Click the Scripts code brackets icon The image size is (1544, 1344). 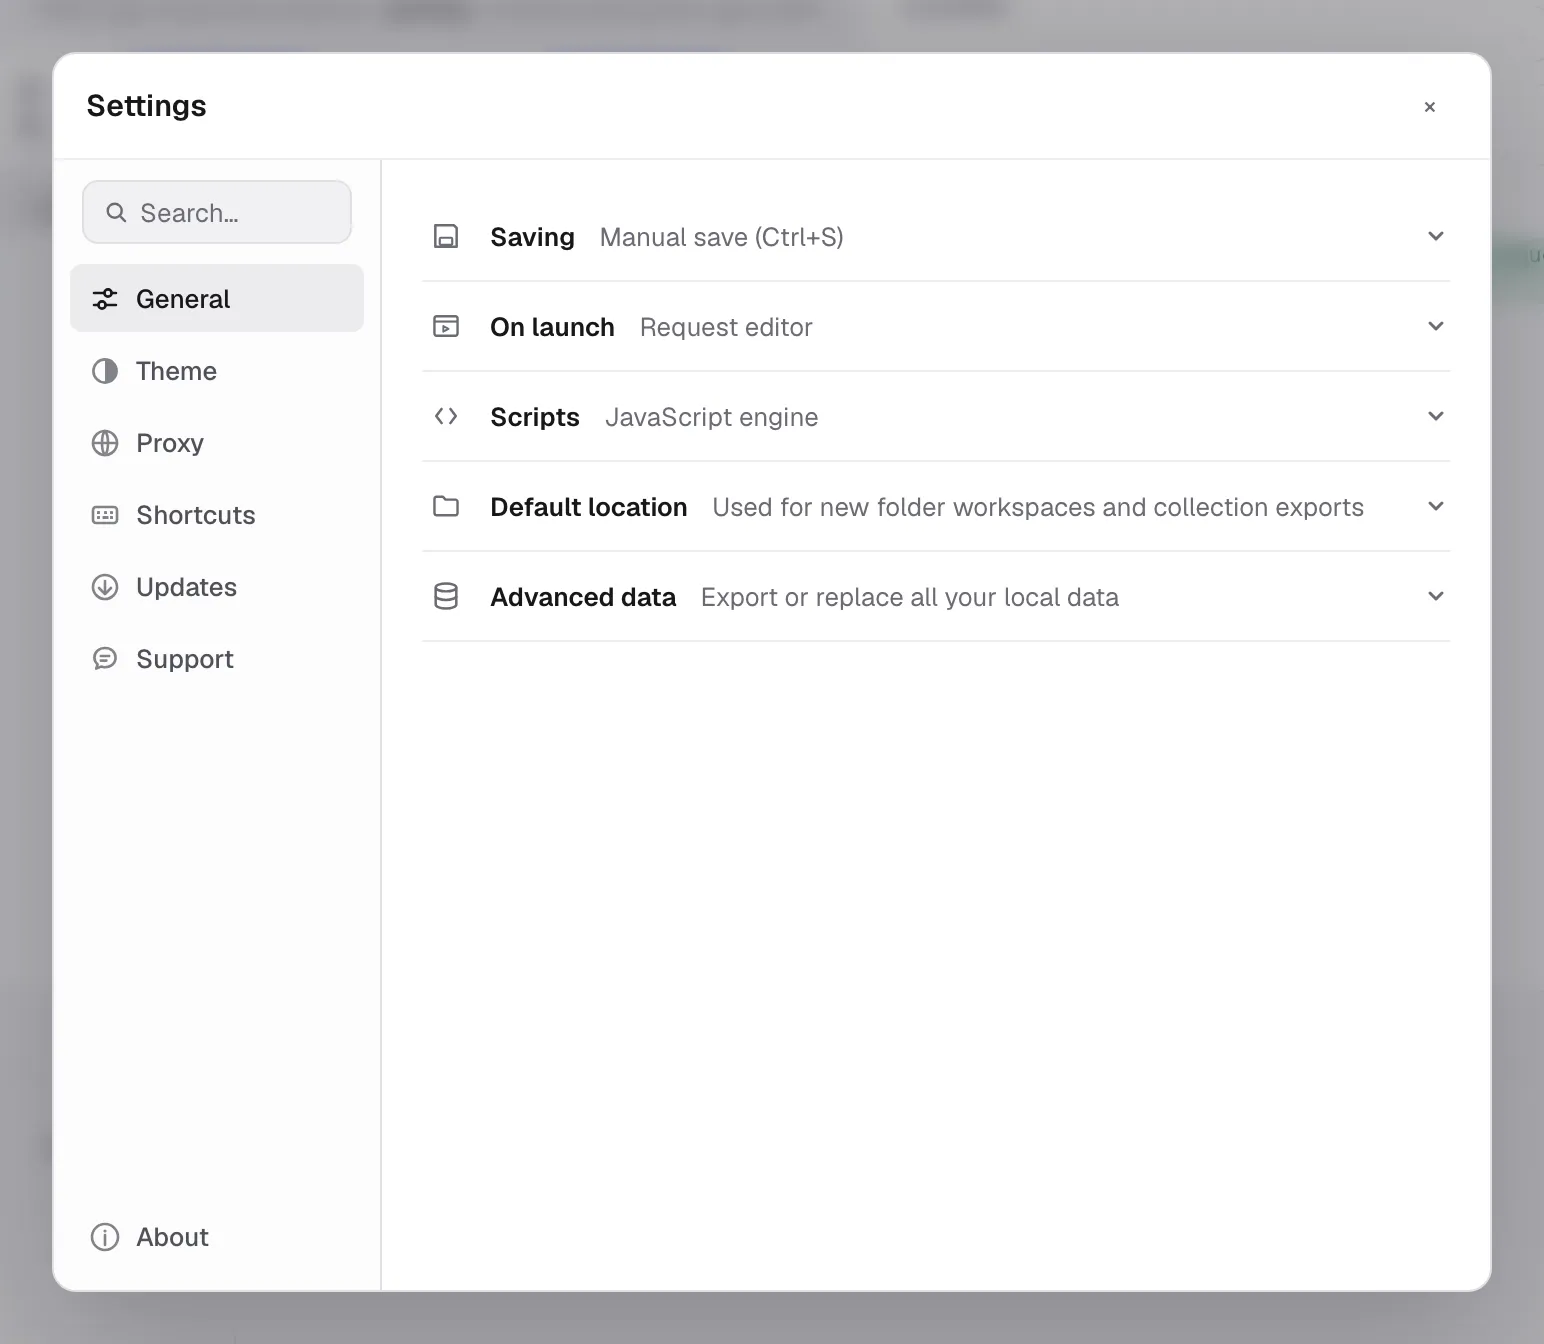pyautogui.click(x=446, y=416)
